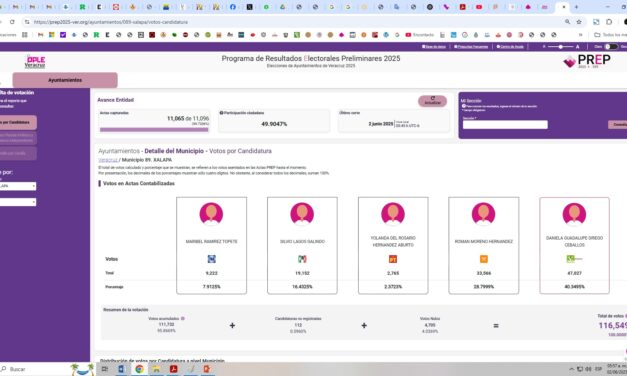Select 'Votos por Candidatura' in sidebar
The image size is (627, 376).
pos(18,122)
